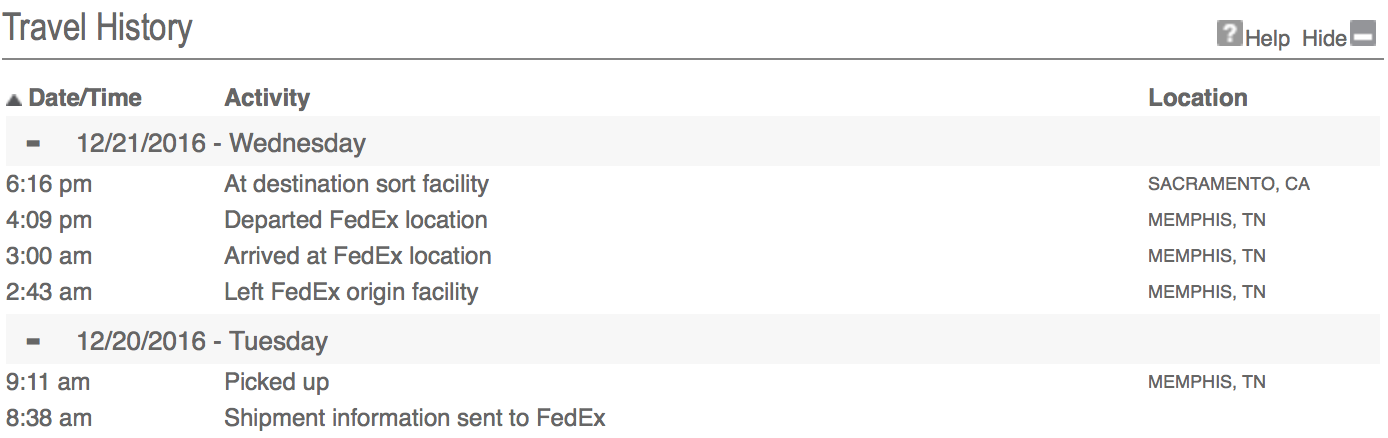The image size is (1388, 438).
Task: Click the 'Left FedEx origin facility' entry
Action: point(351,292)
